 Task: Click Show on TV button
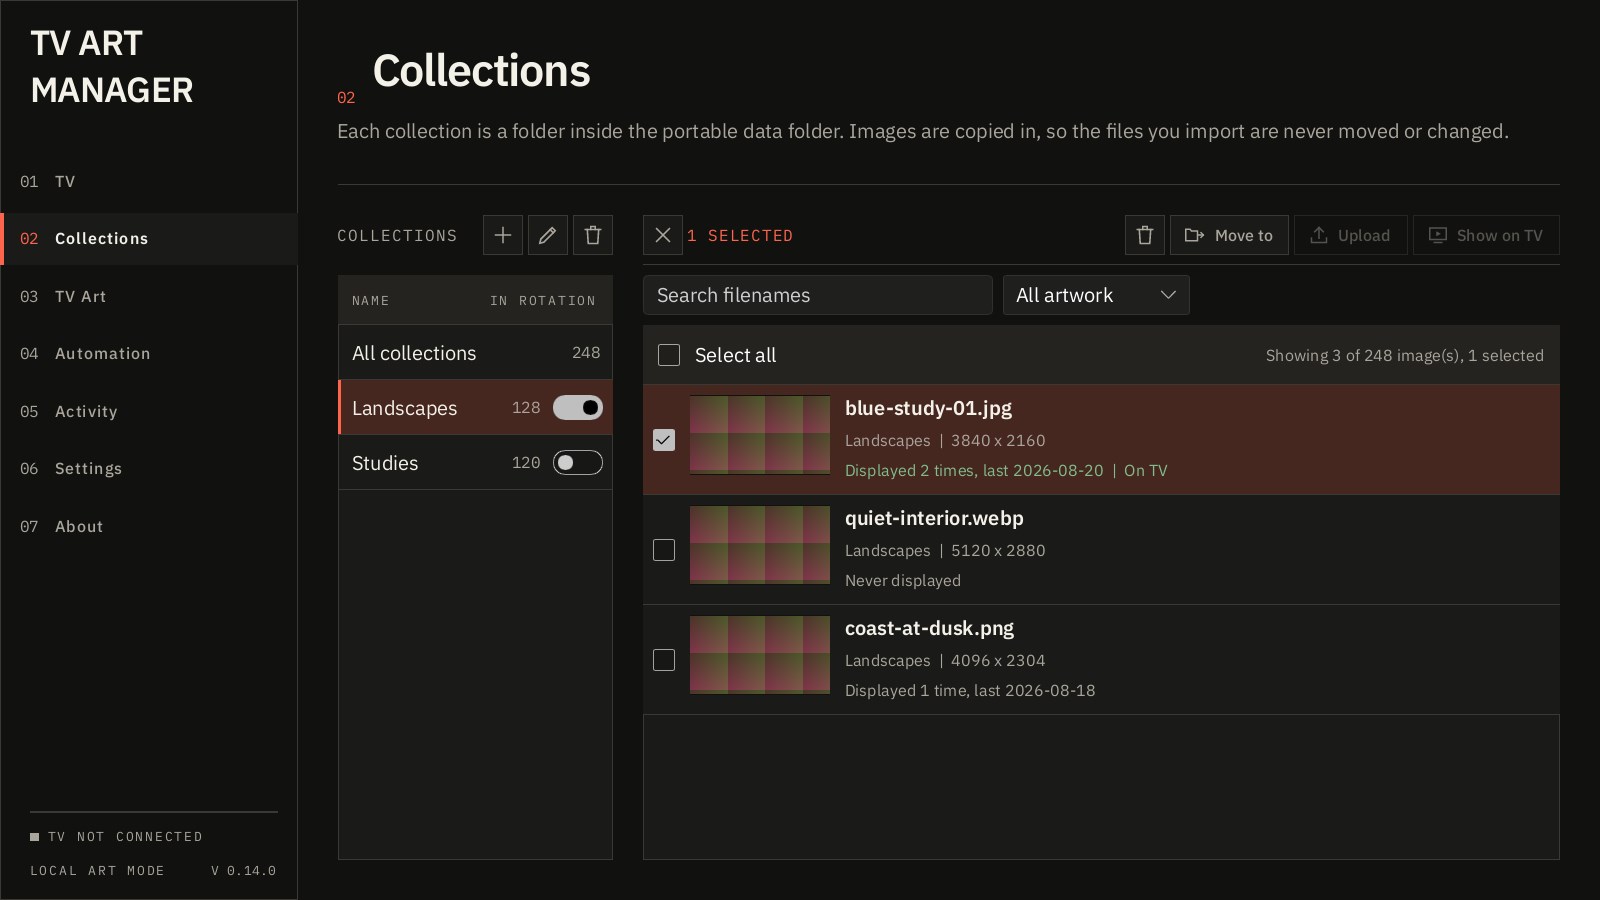1486,235
